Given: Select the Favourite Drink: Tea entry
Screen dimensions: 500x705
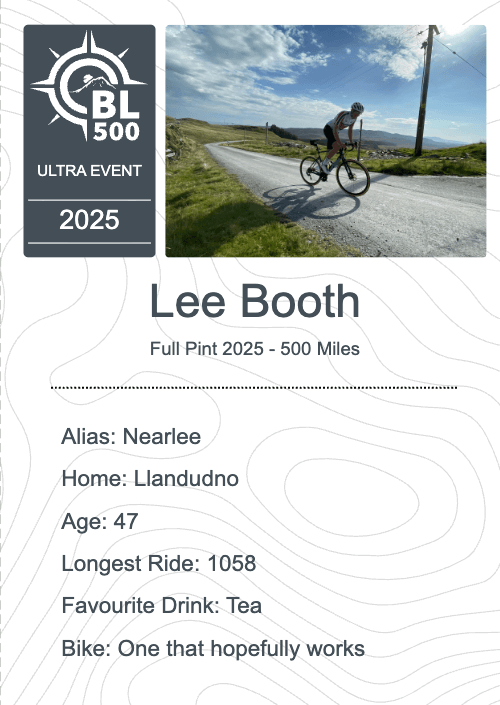Looking at the screenshot, I should click(x=161, y=605).
